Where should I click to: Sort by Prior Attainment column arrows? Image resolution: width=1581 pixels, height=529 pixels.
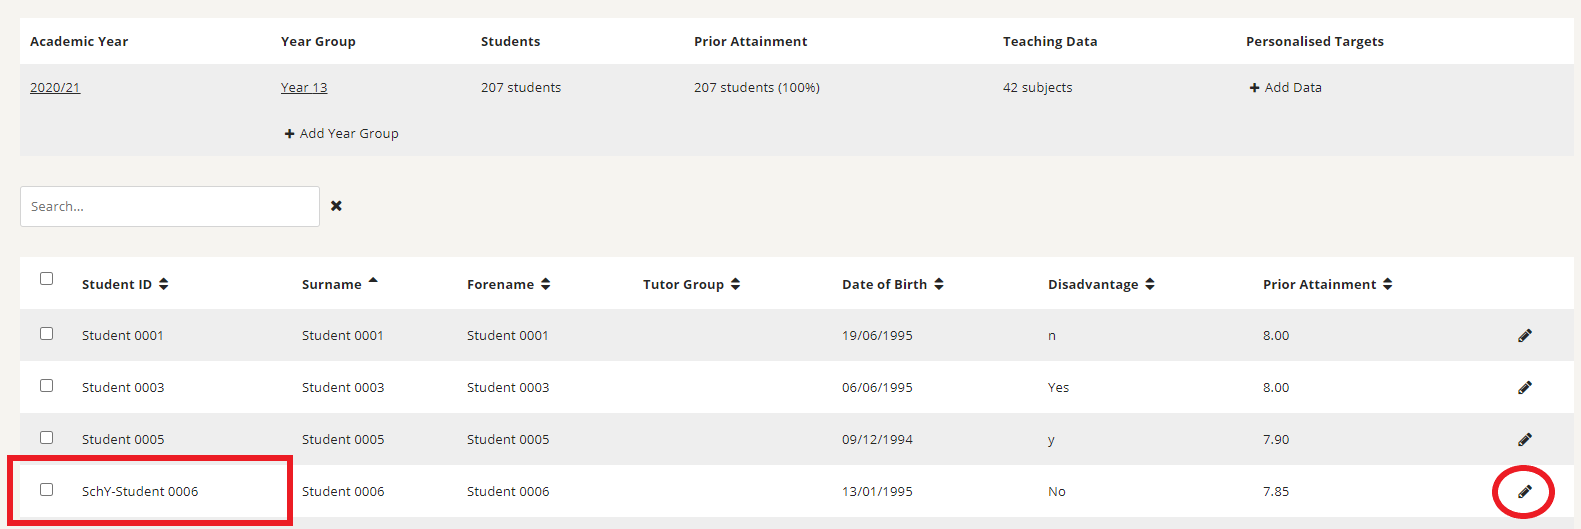(x=1388, y=284)
